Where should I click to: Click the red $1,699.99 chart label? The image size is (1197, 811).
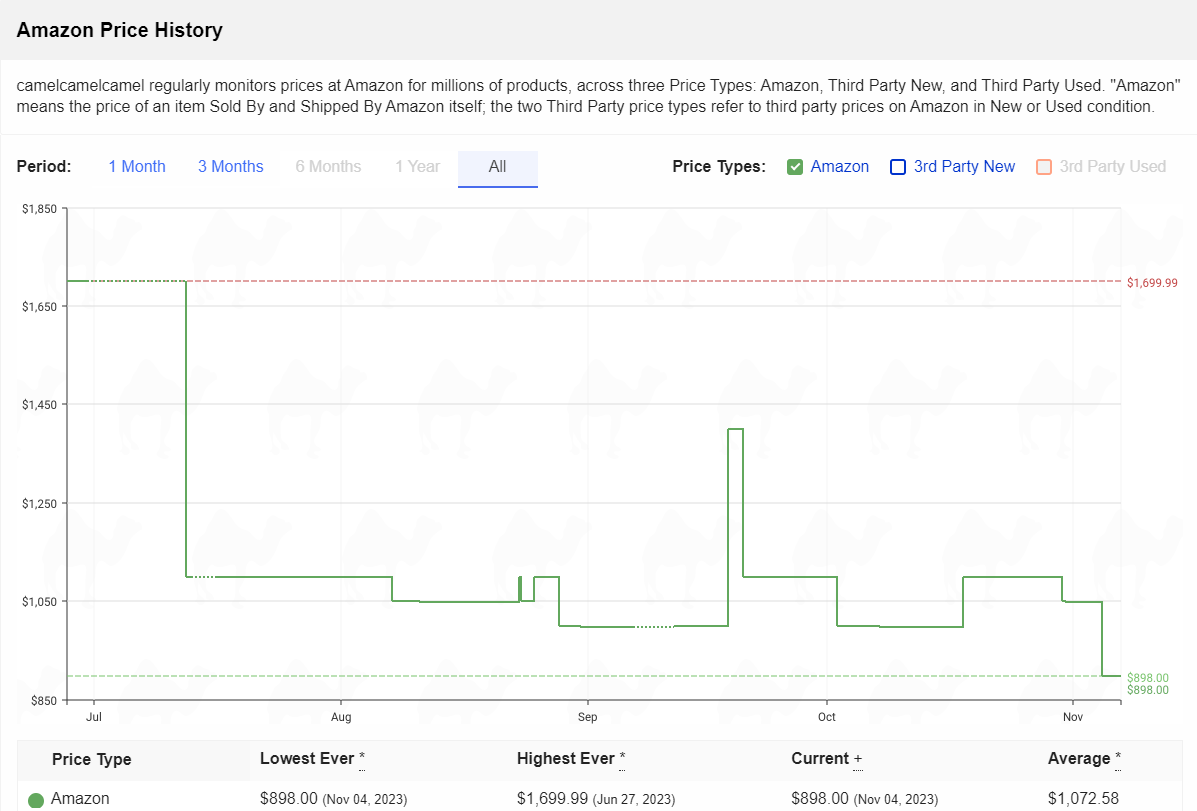1152,283
